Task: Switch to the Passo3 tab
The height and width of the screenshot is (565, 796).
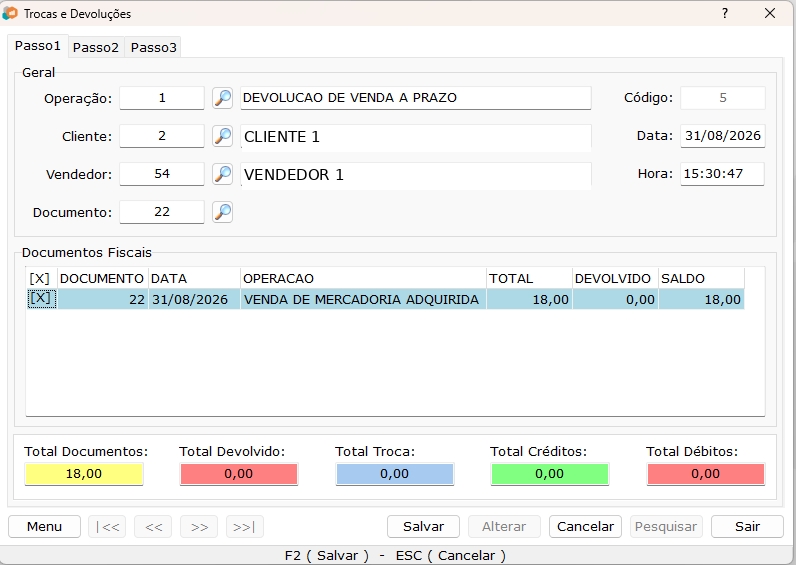Action: [x=153, y=47]
